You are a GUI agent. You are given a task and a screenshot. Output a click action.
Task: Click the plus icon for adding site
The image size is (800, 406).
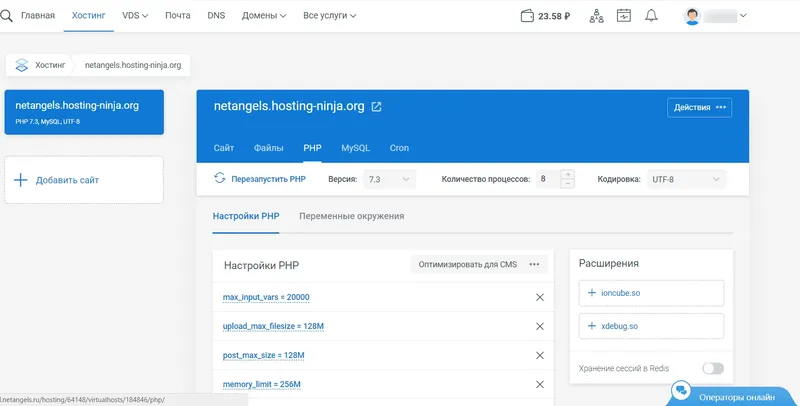pyautogui.click(x=20, y=180)
